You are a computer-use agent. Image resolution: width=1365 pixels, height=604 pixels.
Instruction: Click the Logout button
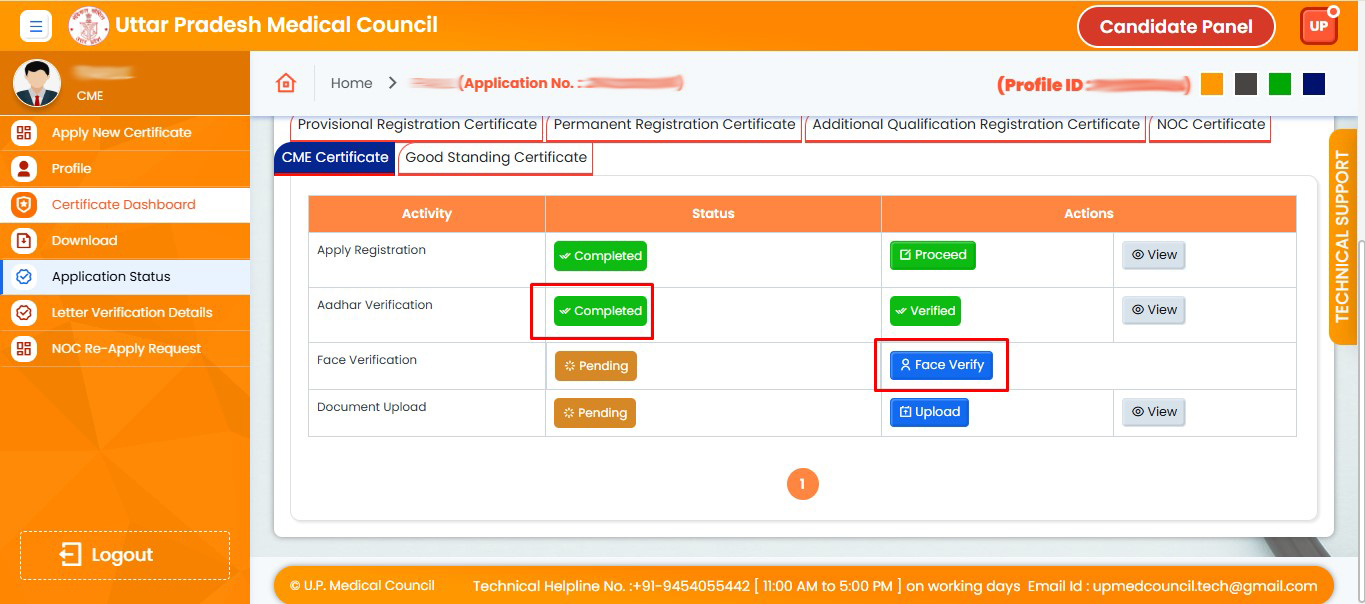pos(124,555)
